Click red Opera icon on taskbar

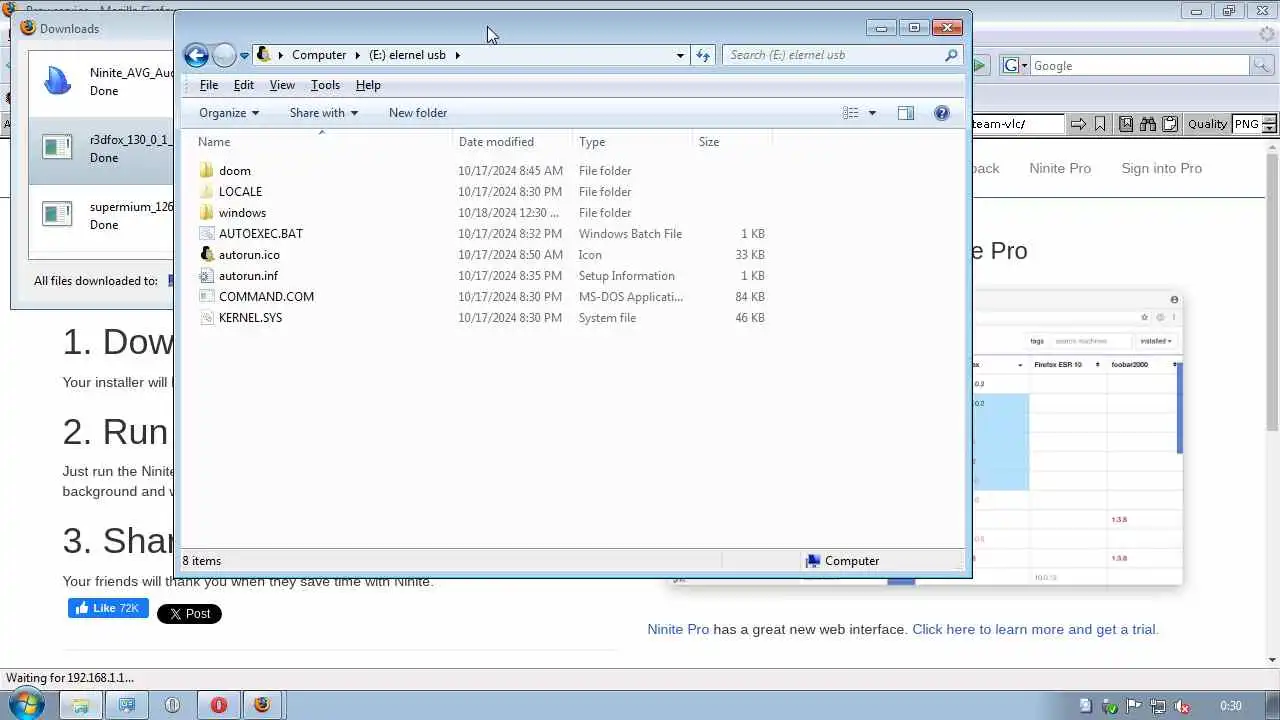pos(219,705)
